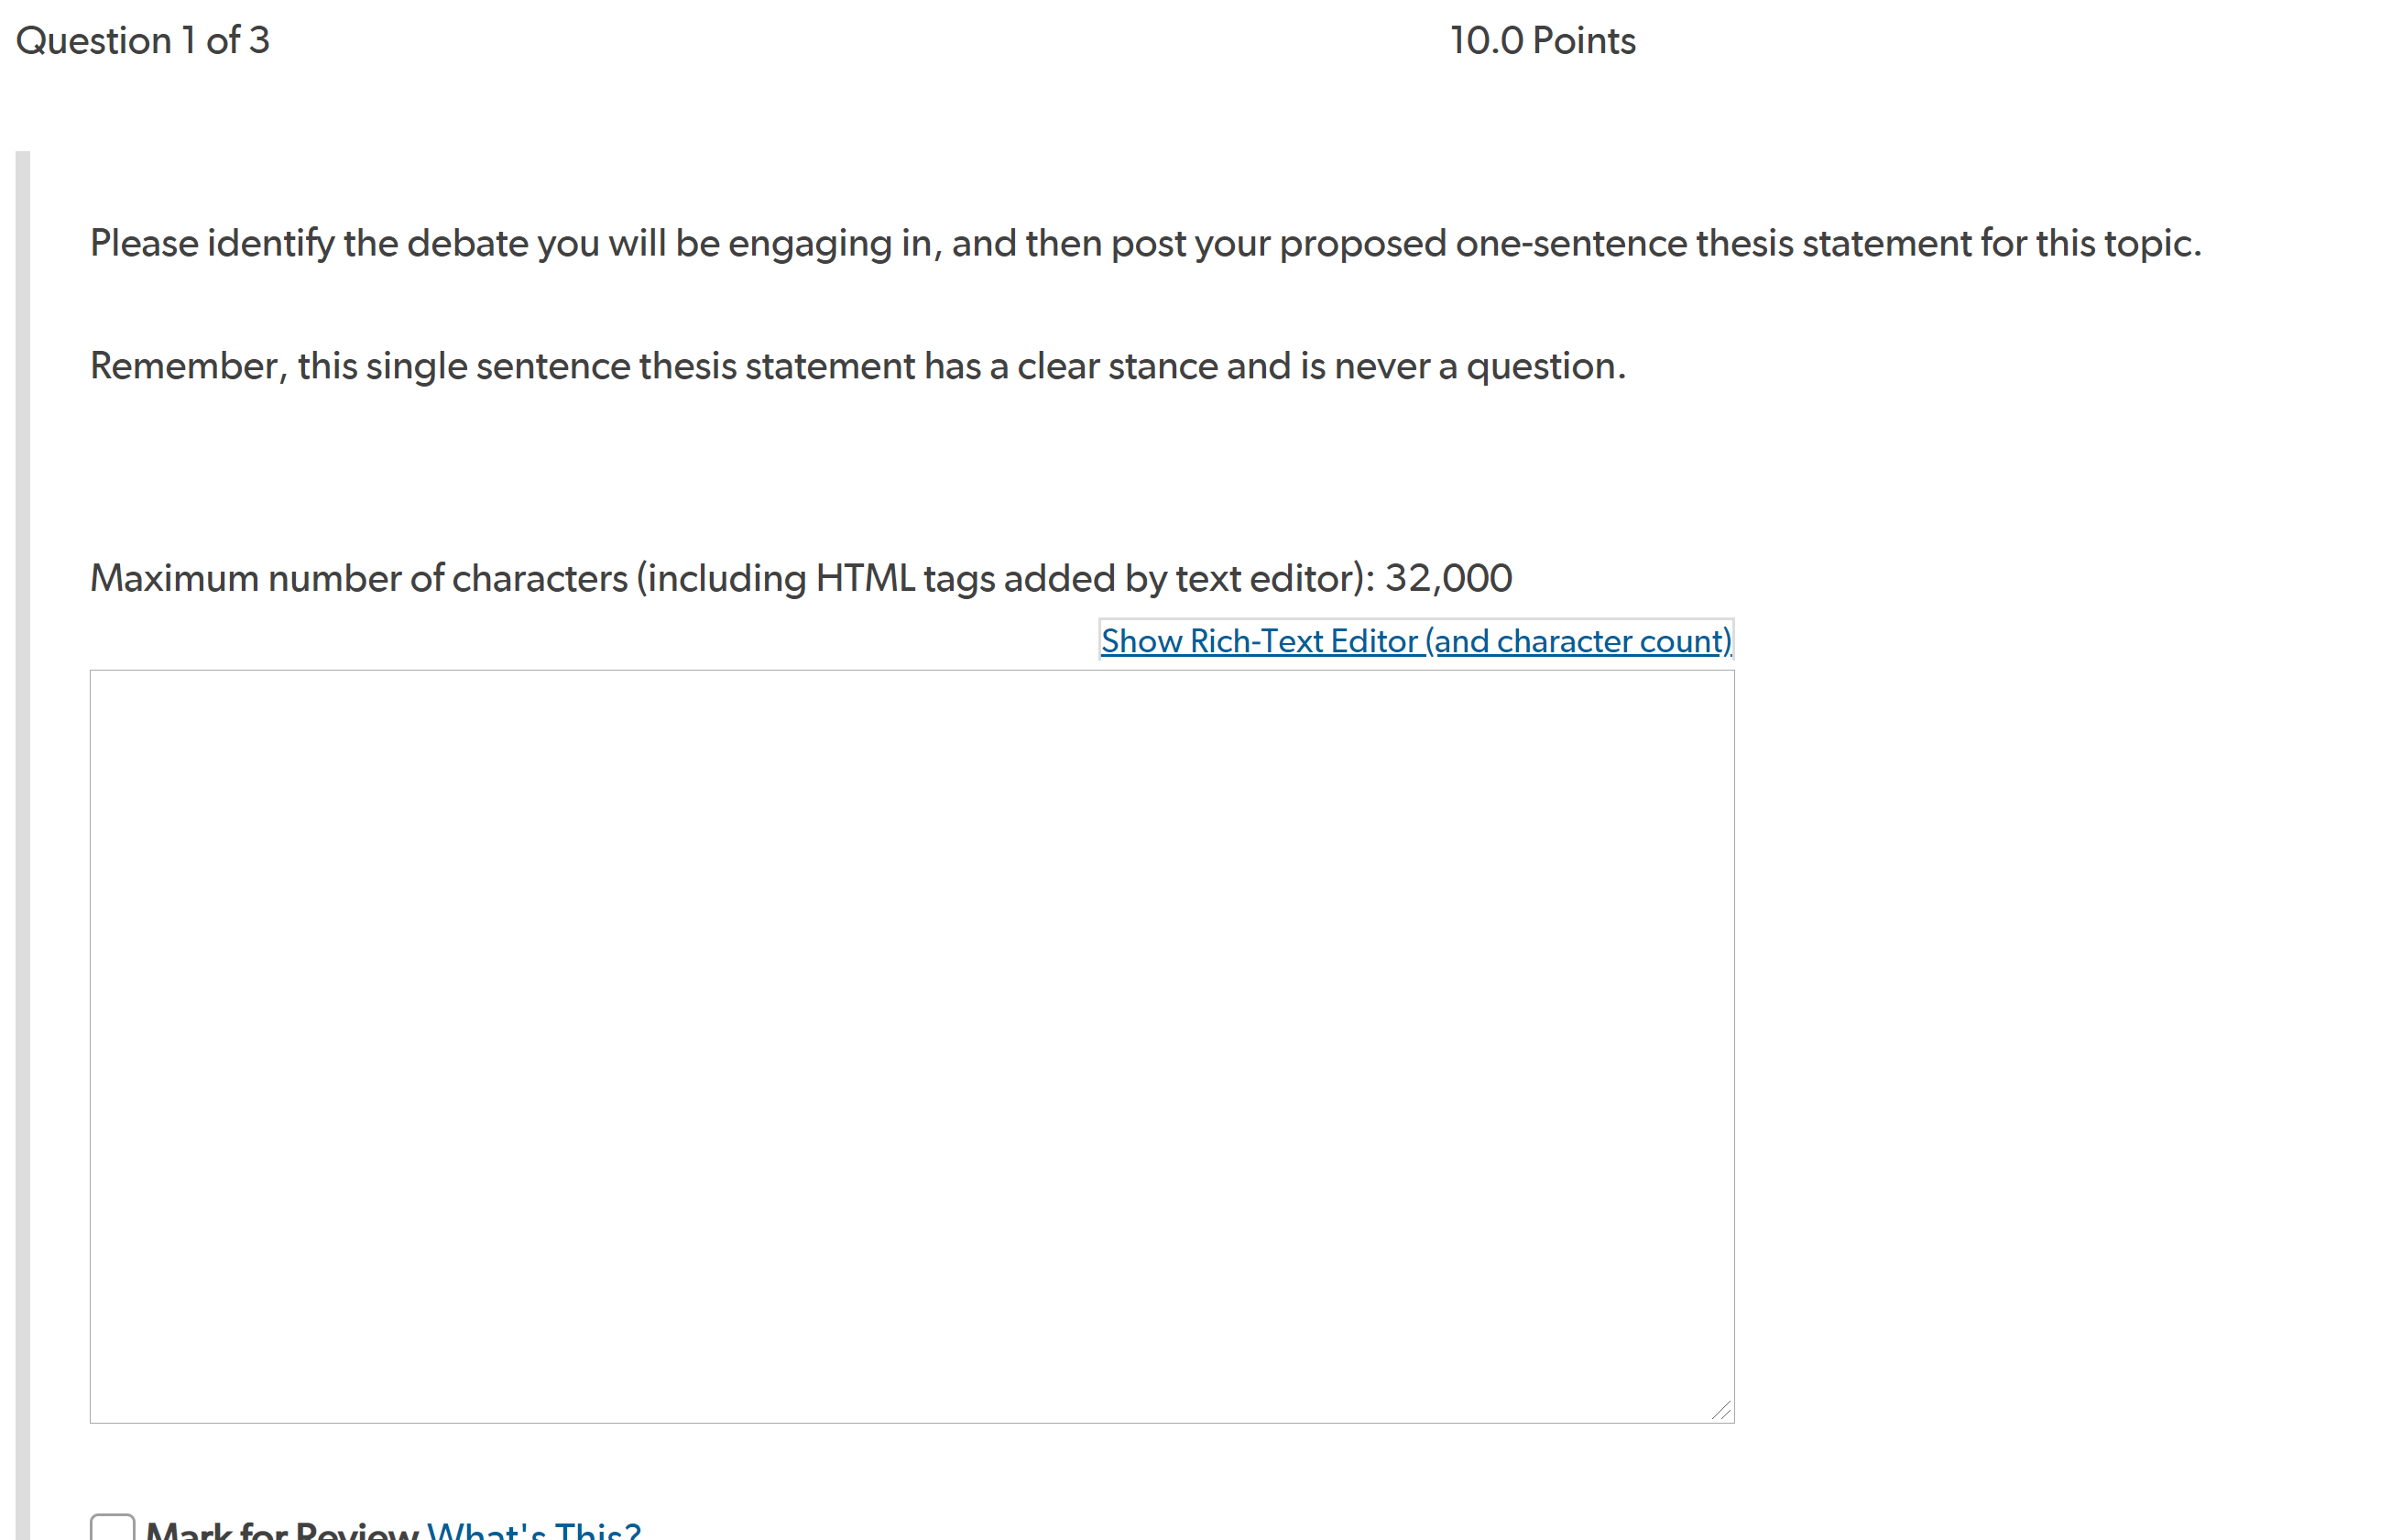
Task: Select the Question 1 of 3 heading
Action: [x=143, y=40]
